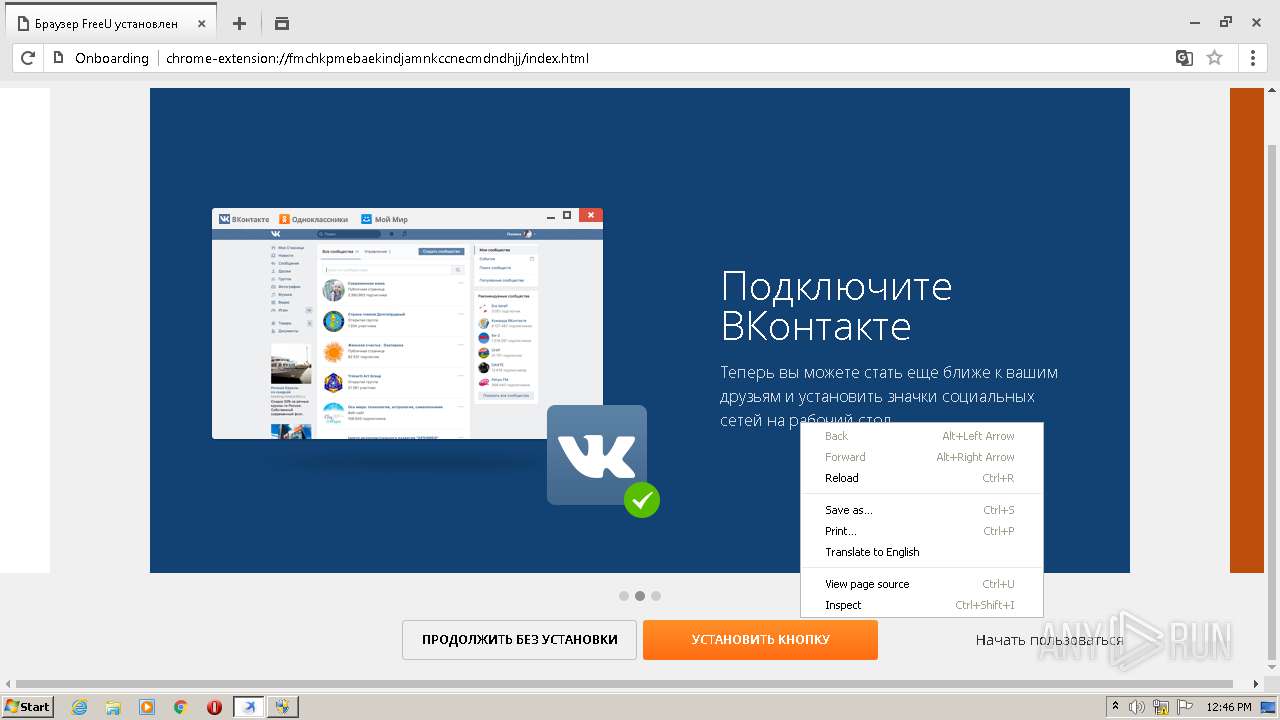The image size is (1280, 720).
Task: Open Google Chrome from the taskbar
Action: [181, 707]
